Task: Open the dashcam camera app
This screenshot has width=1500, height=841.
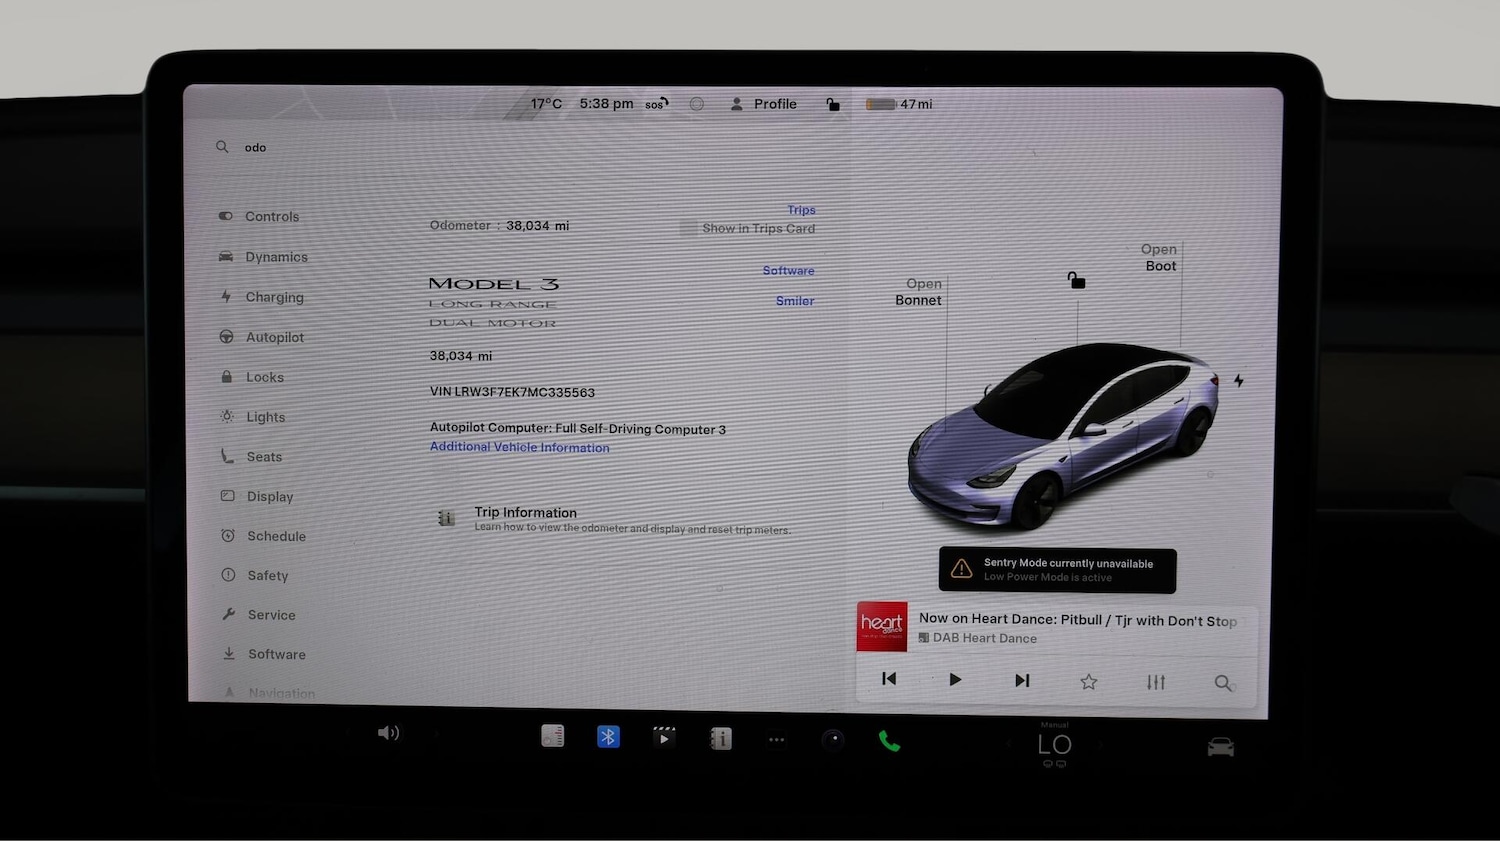Action: [x=833, y=740]
